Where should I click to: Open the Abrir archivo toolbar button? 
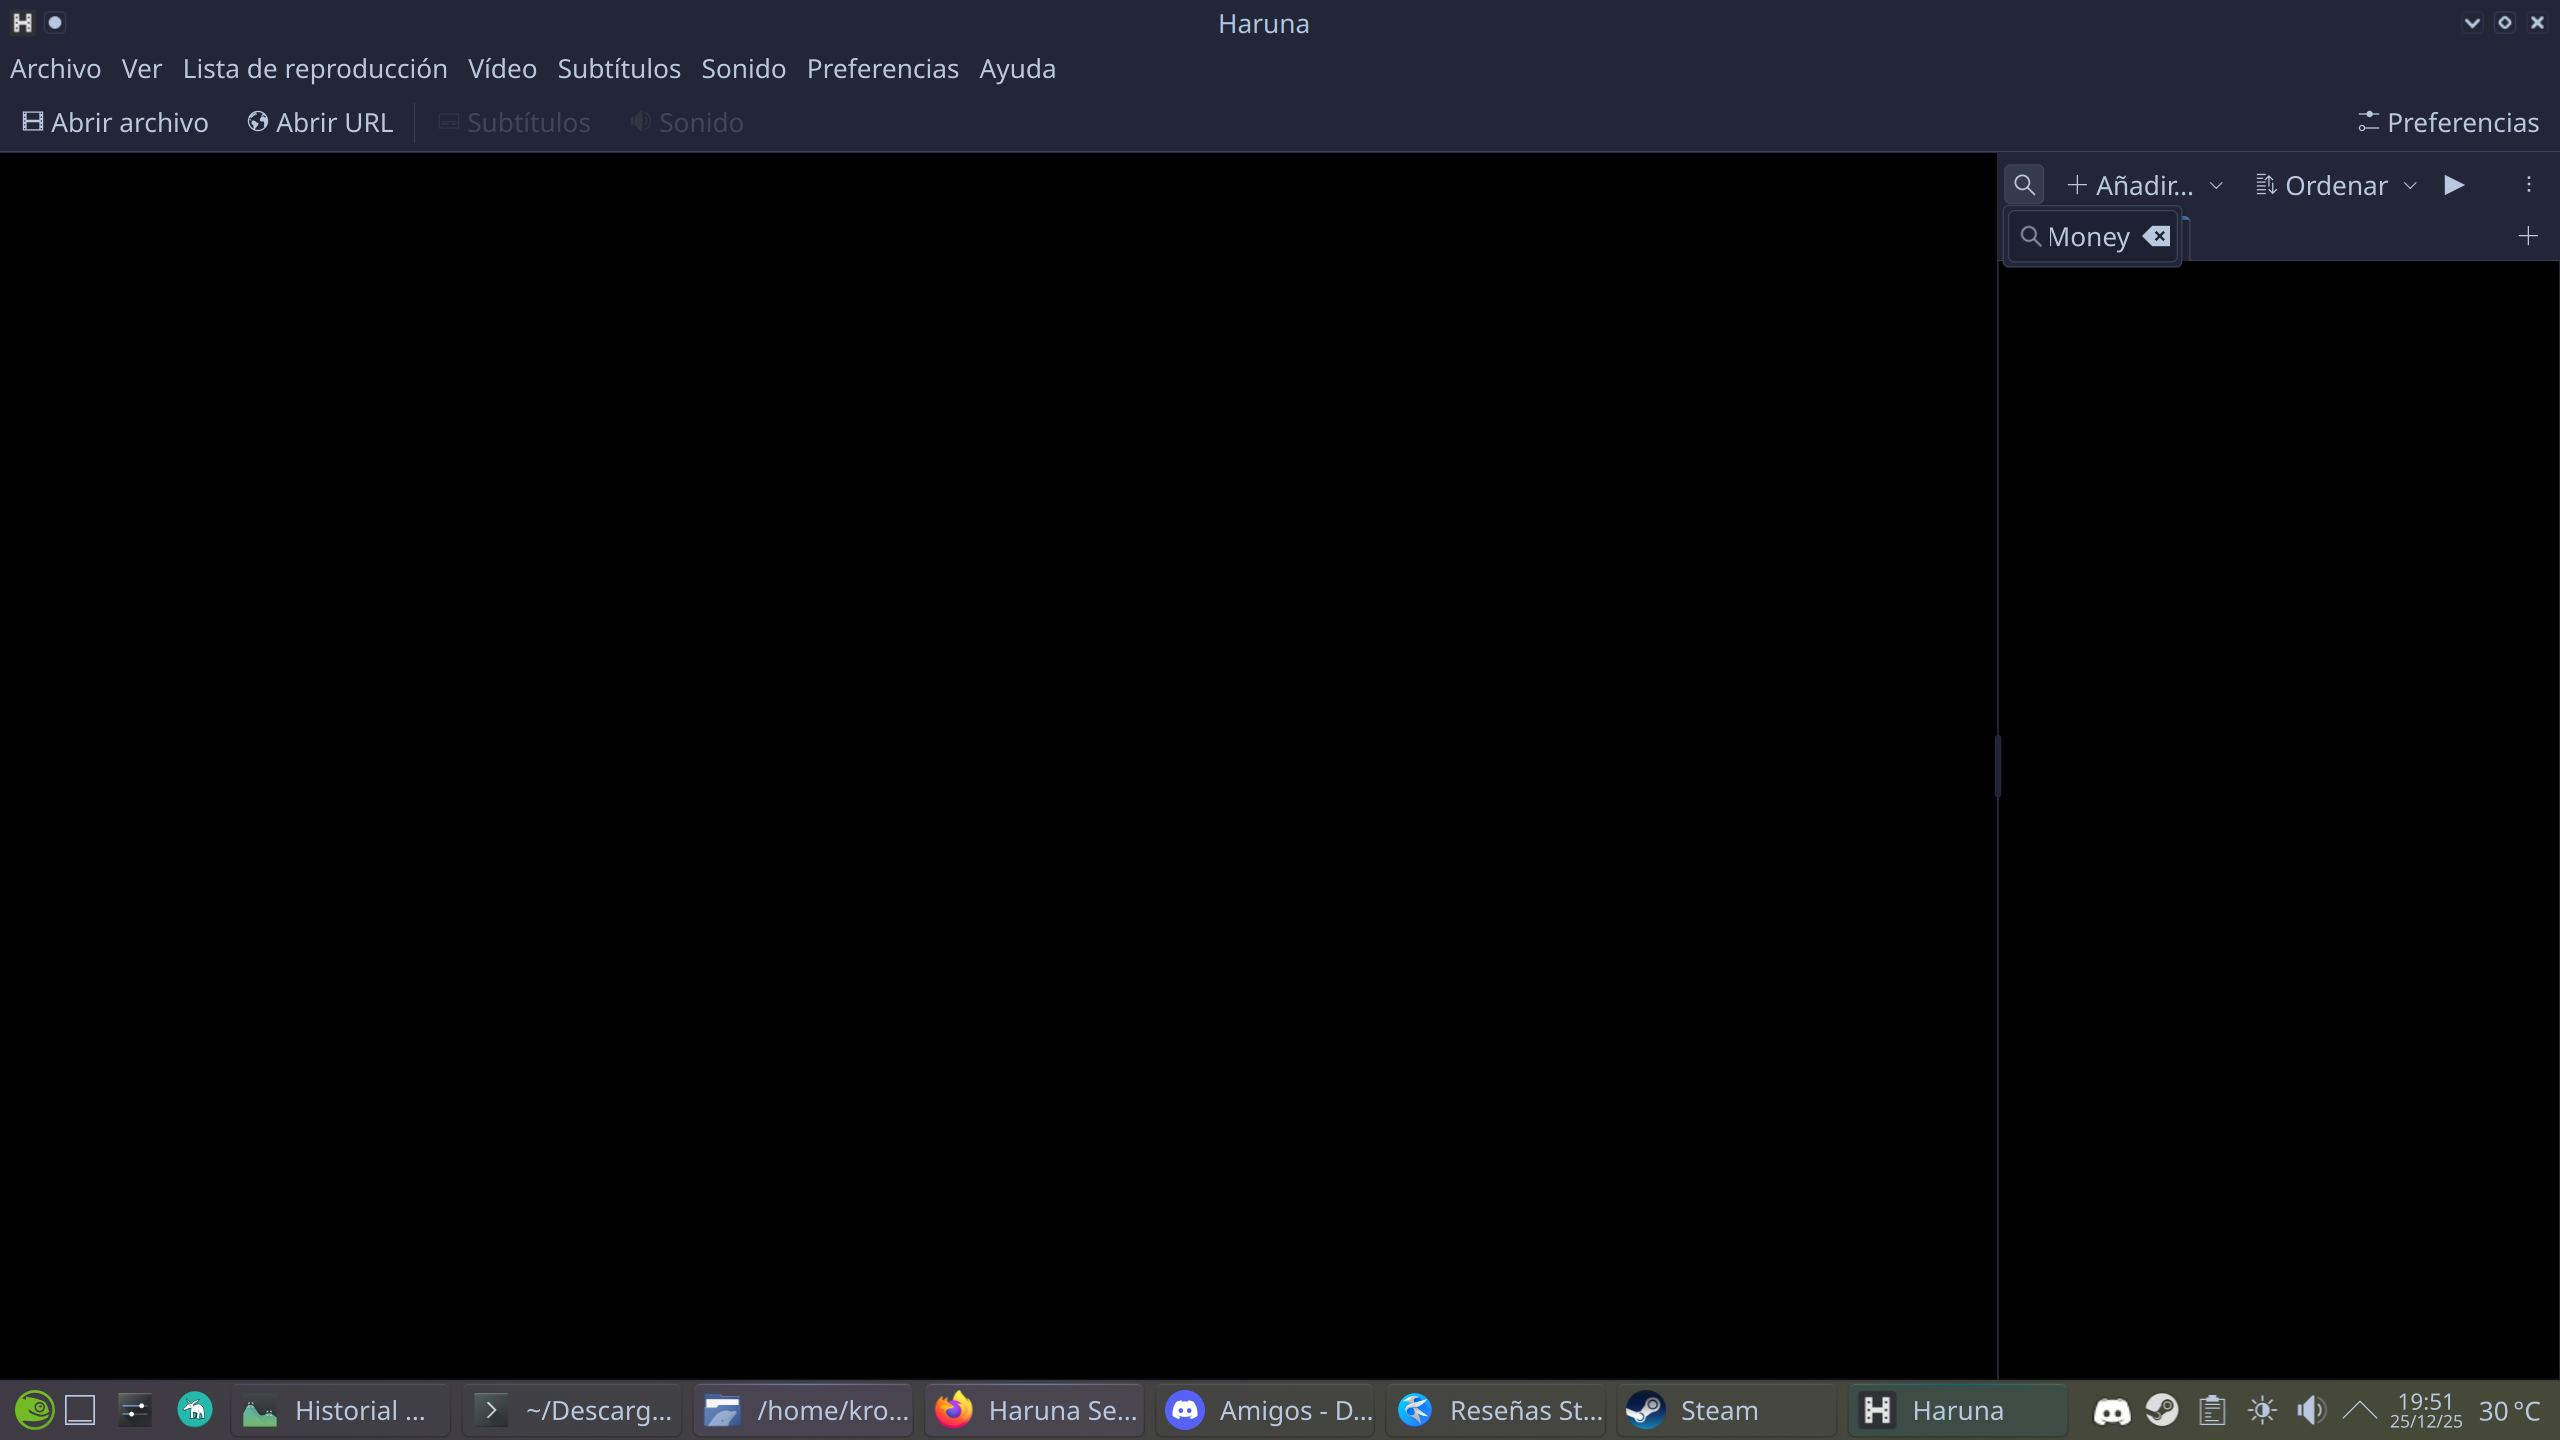coord(116,122)
